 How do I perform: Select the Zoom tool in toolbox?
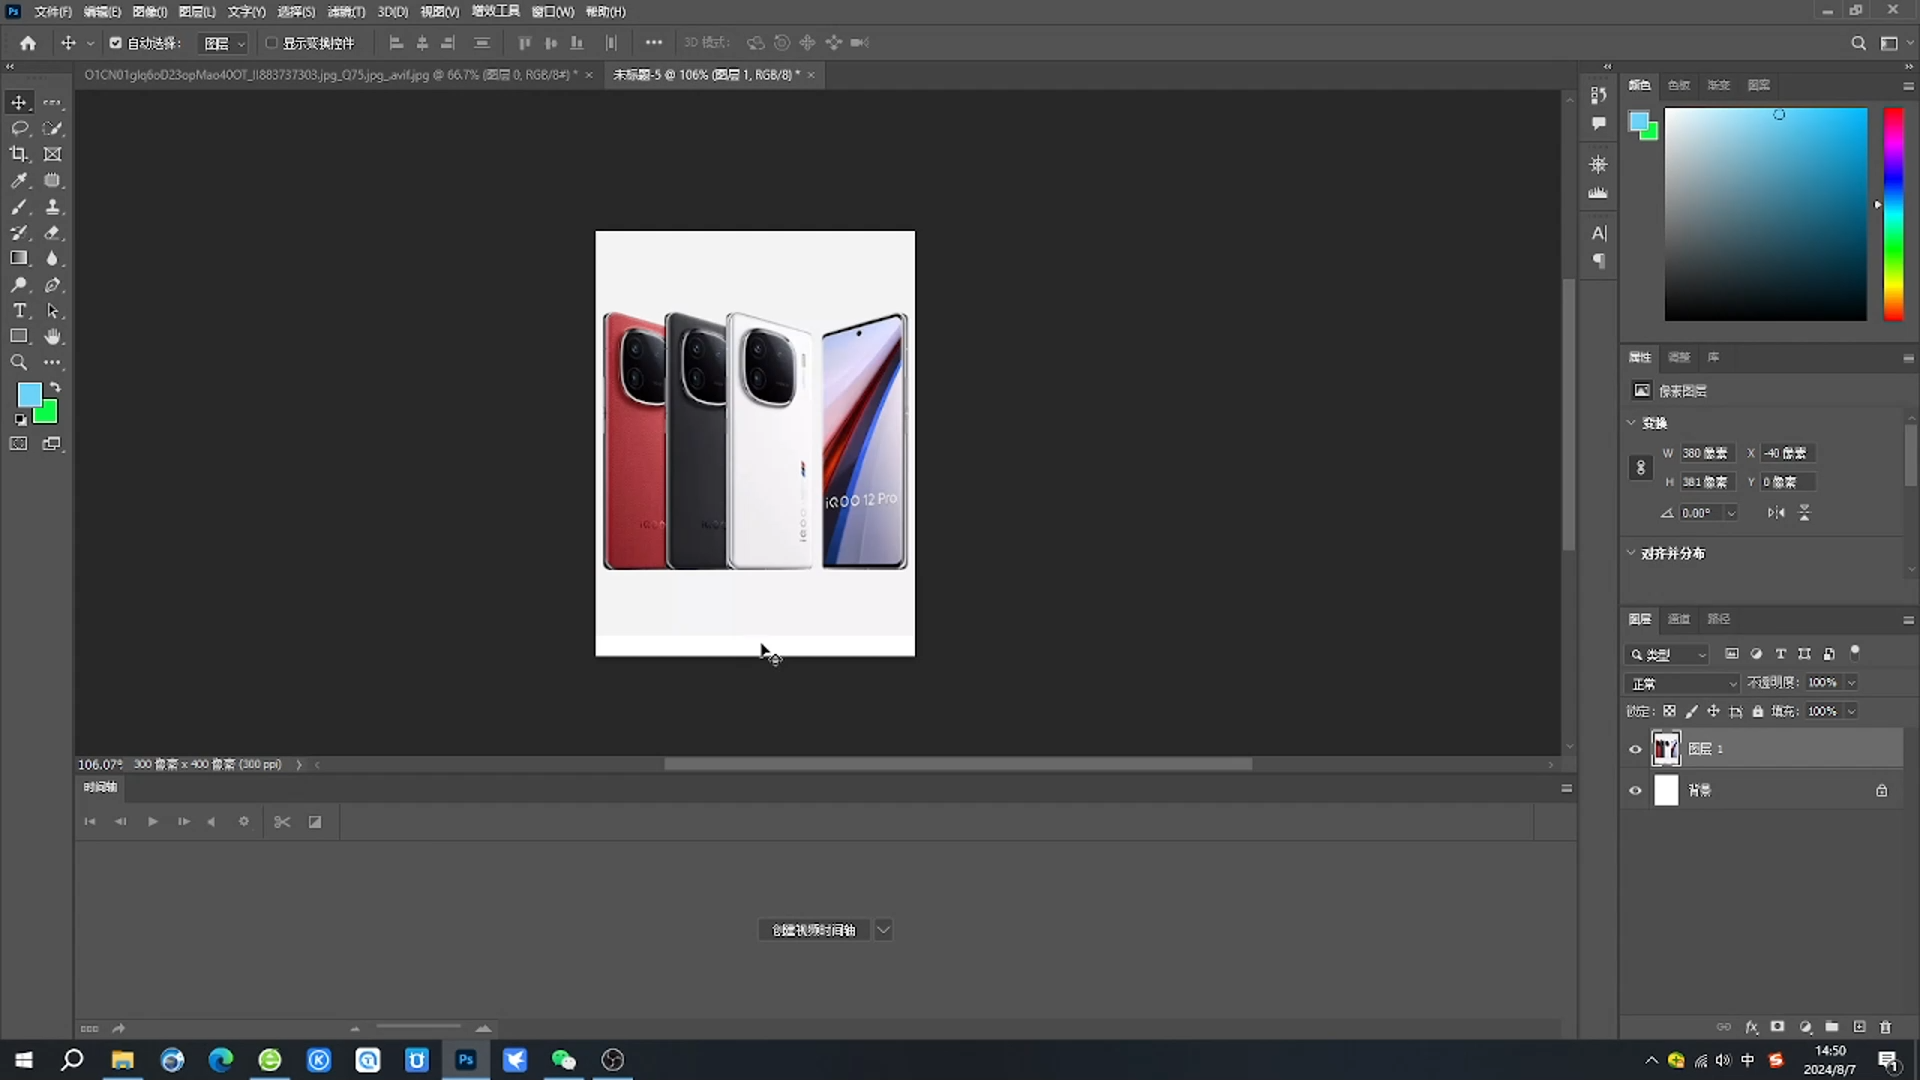coord(19,363)
